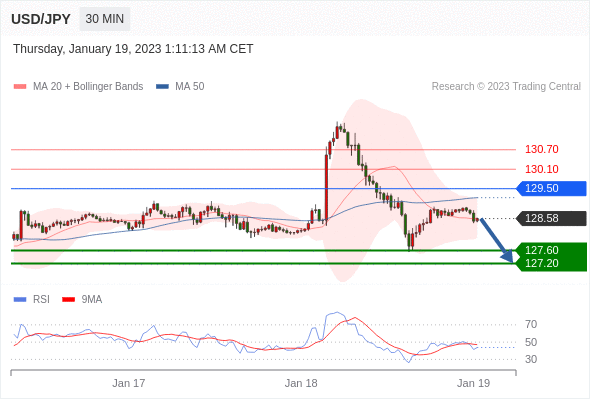Click the pink MA 20 legend swatch
590x400 pixels.
[x=20, y=87]
